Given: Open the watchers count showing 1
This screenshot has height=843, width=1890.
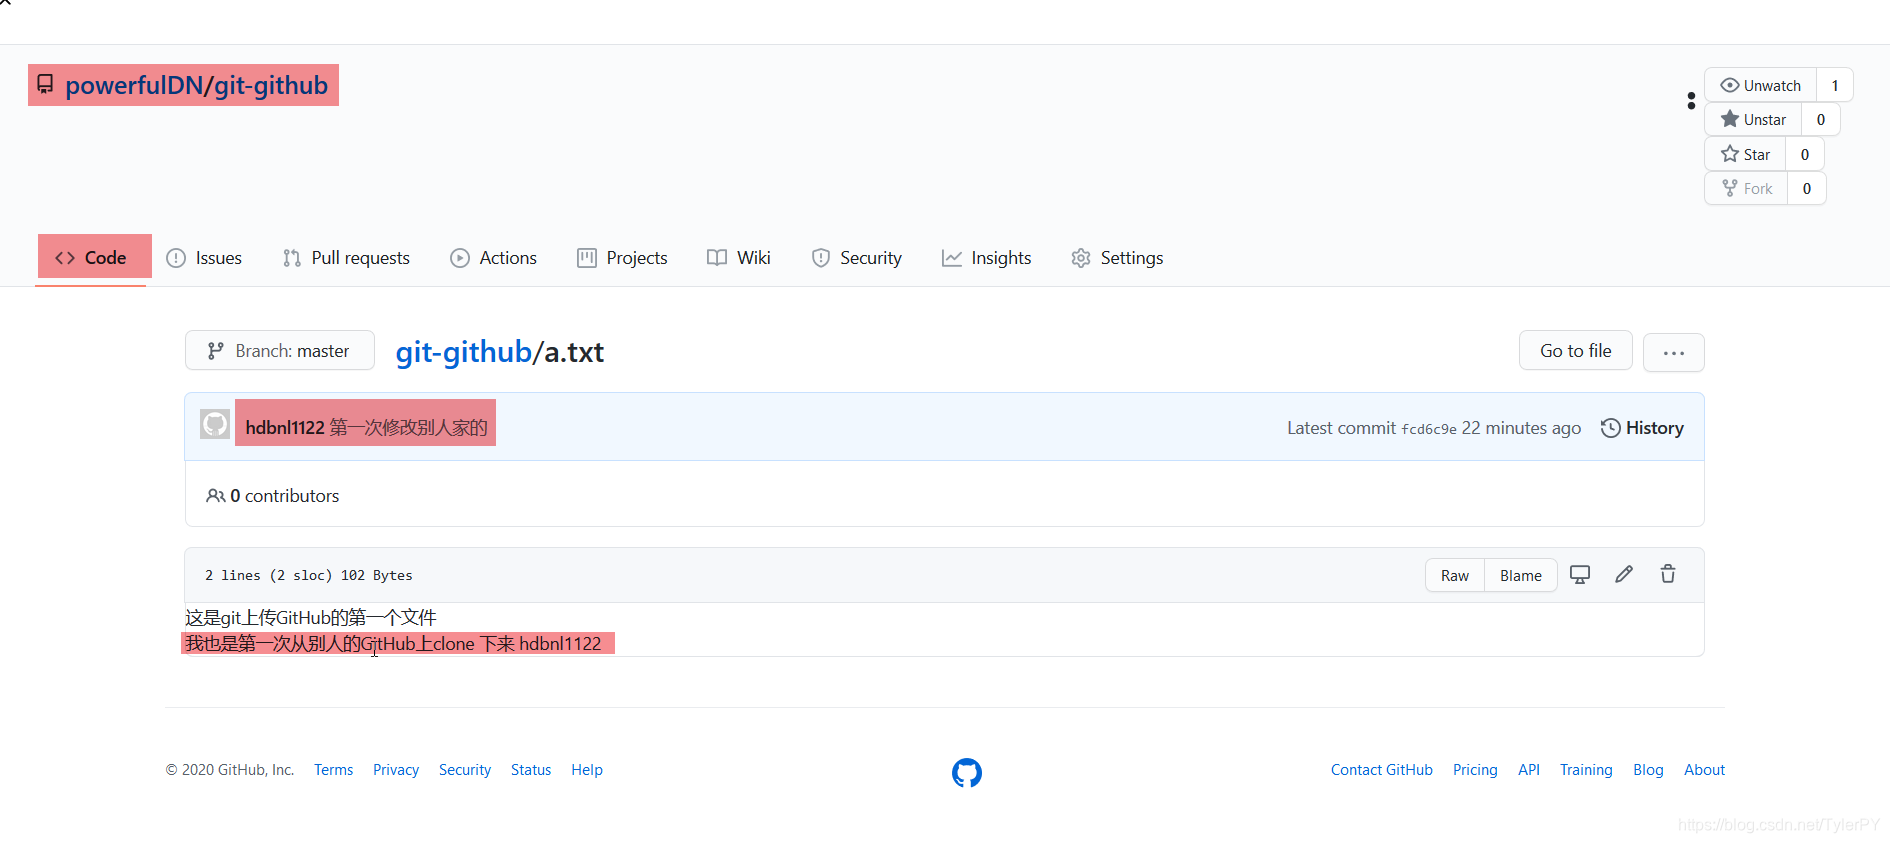Looking at the screenshot, I should (x=1835, y=85).
